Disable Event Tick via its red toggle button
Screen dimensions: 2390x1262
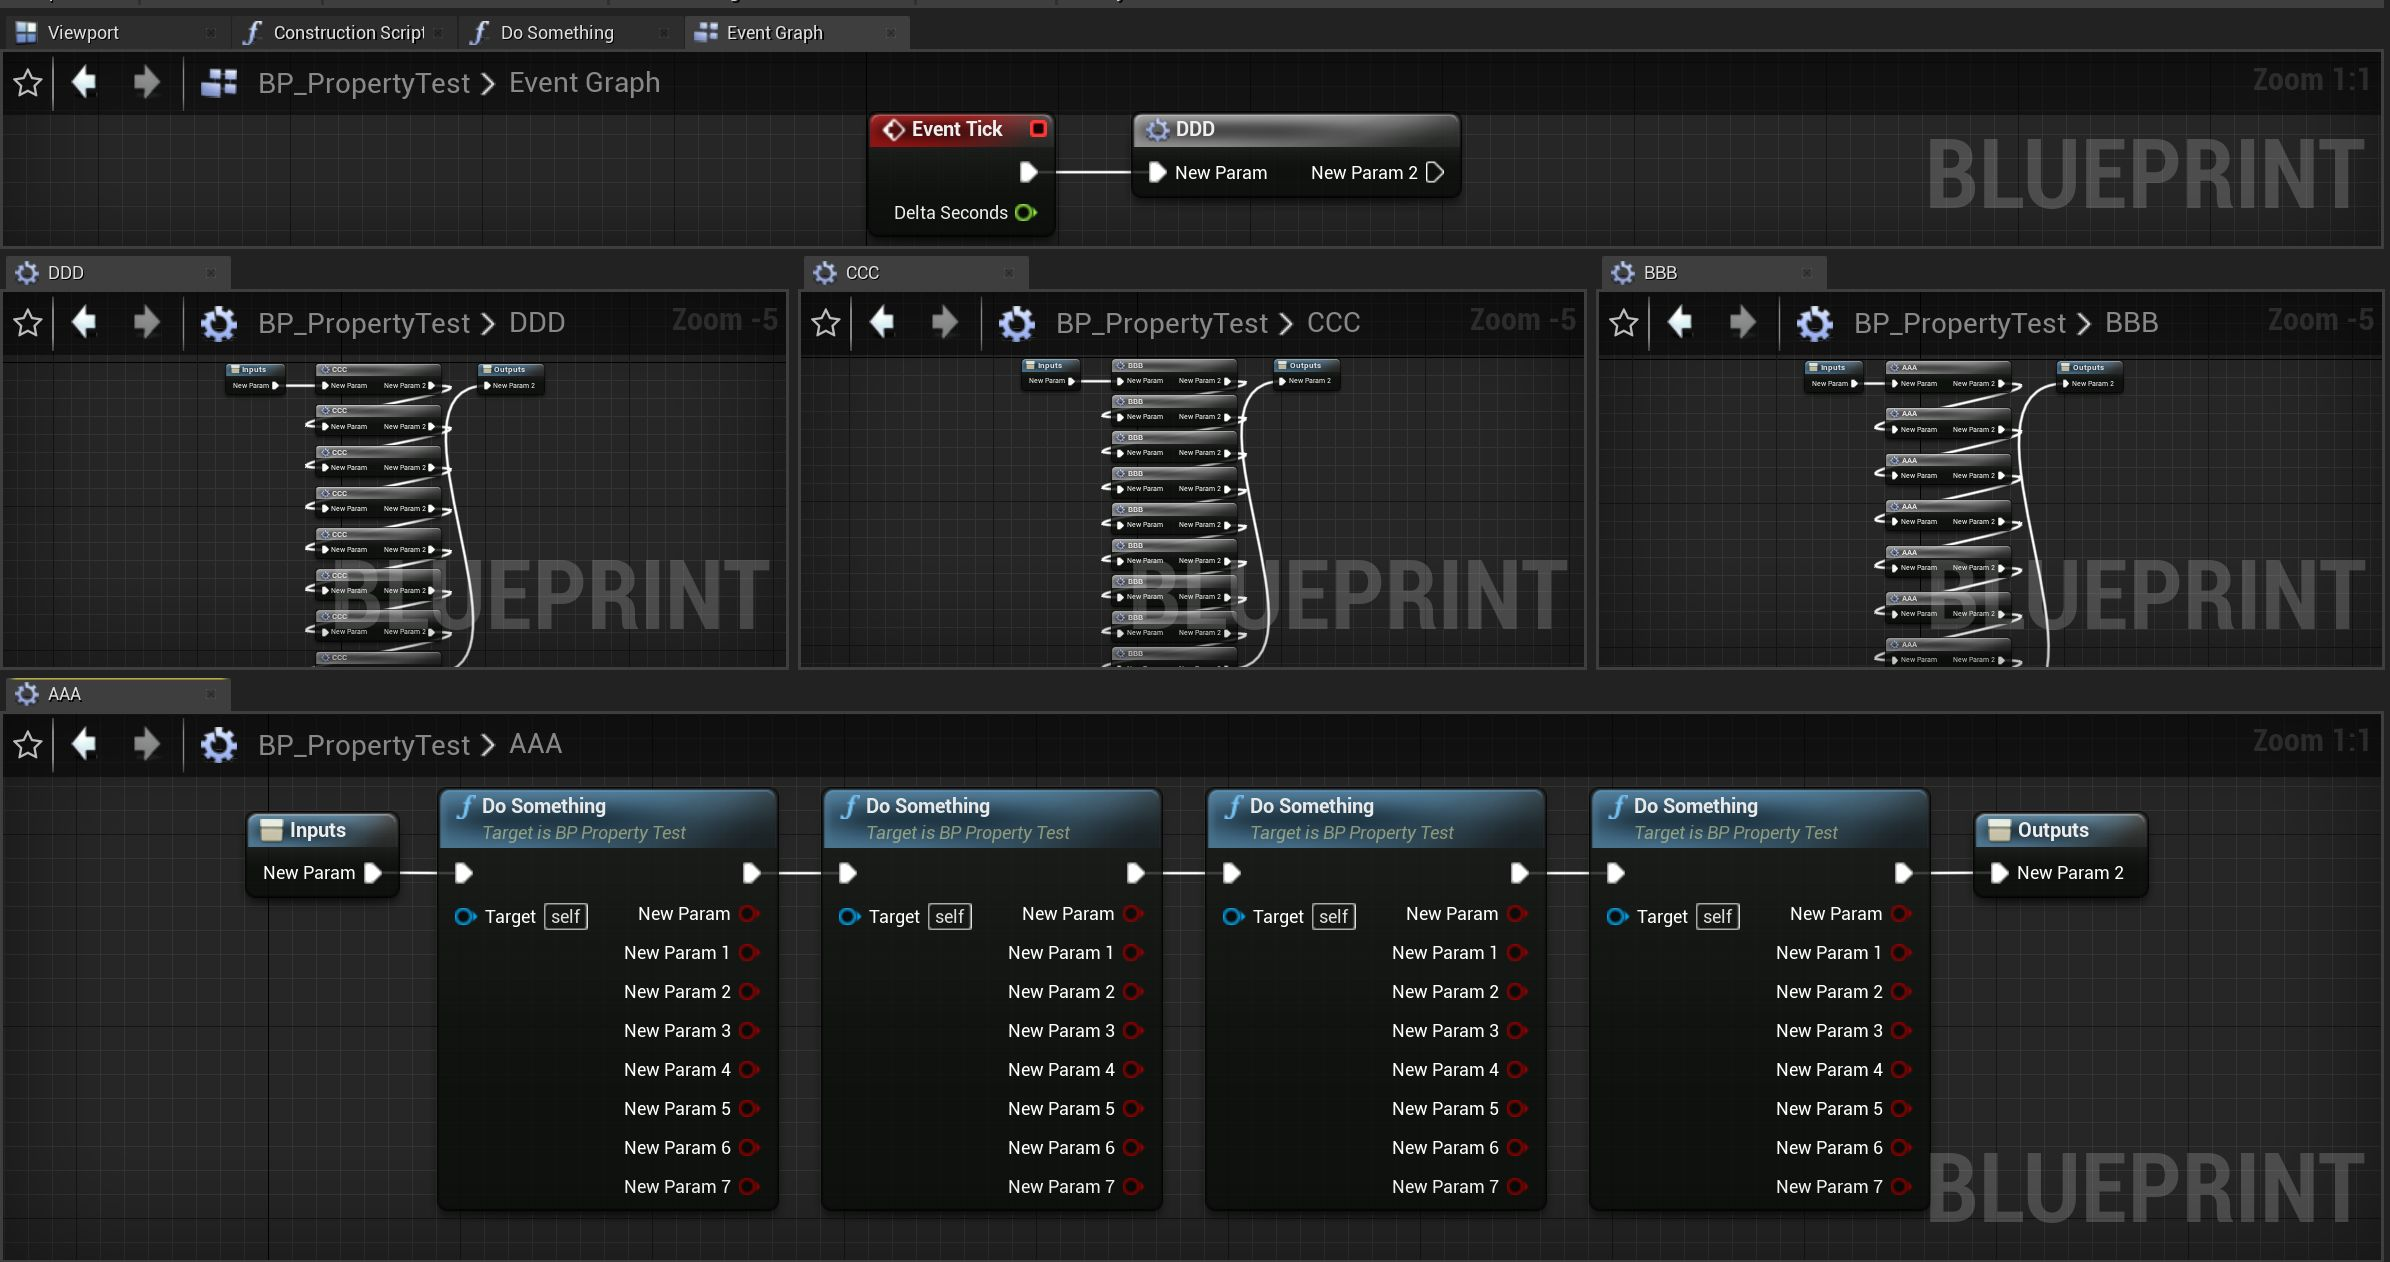[x=1038, y=129]
